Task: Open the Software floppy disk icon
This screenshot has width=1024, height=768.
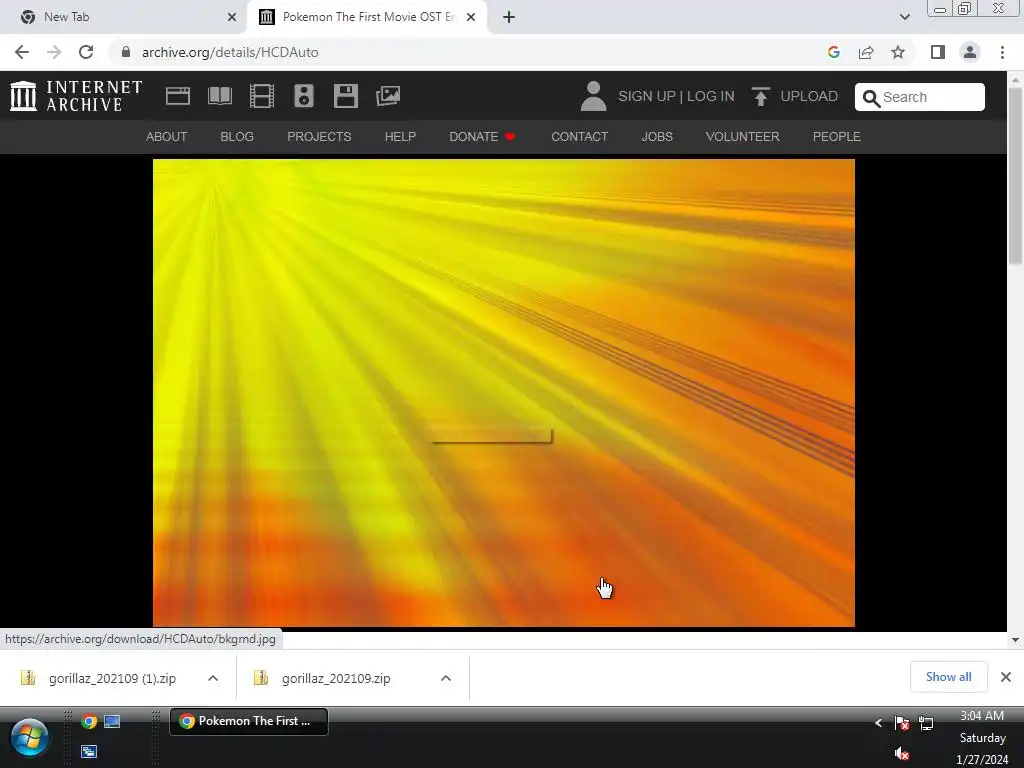Action: 345,96
